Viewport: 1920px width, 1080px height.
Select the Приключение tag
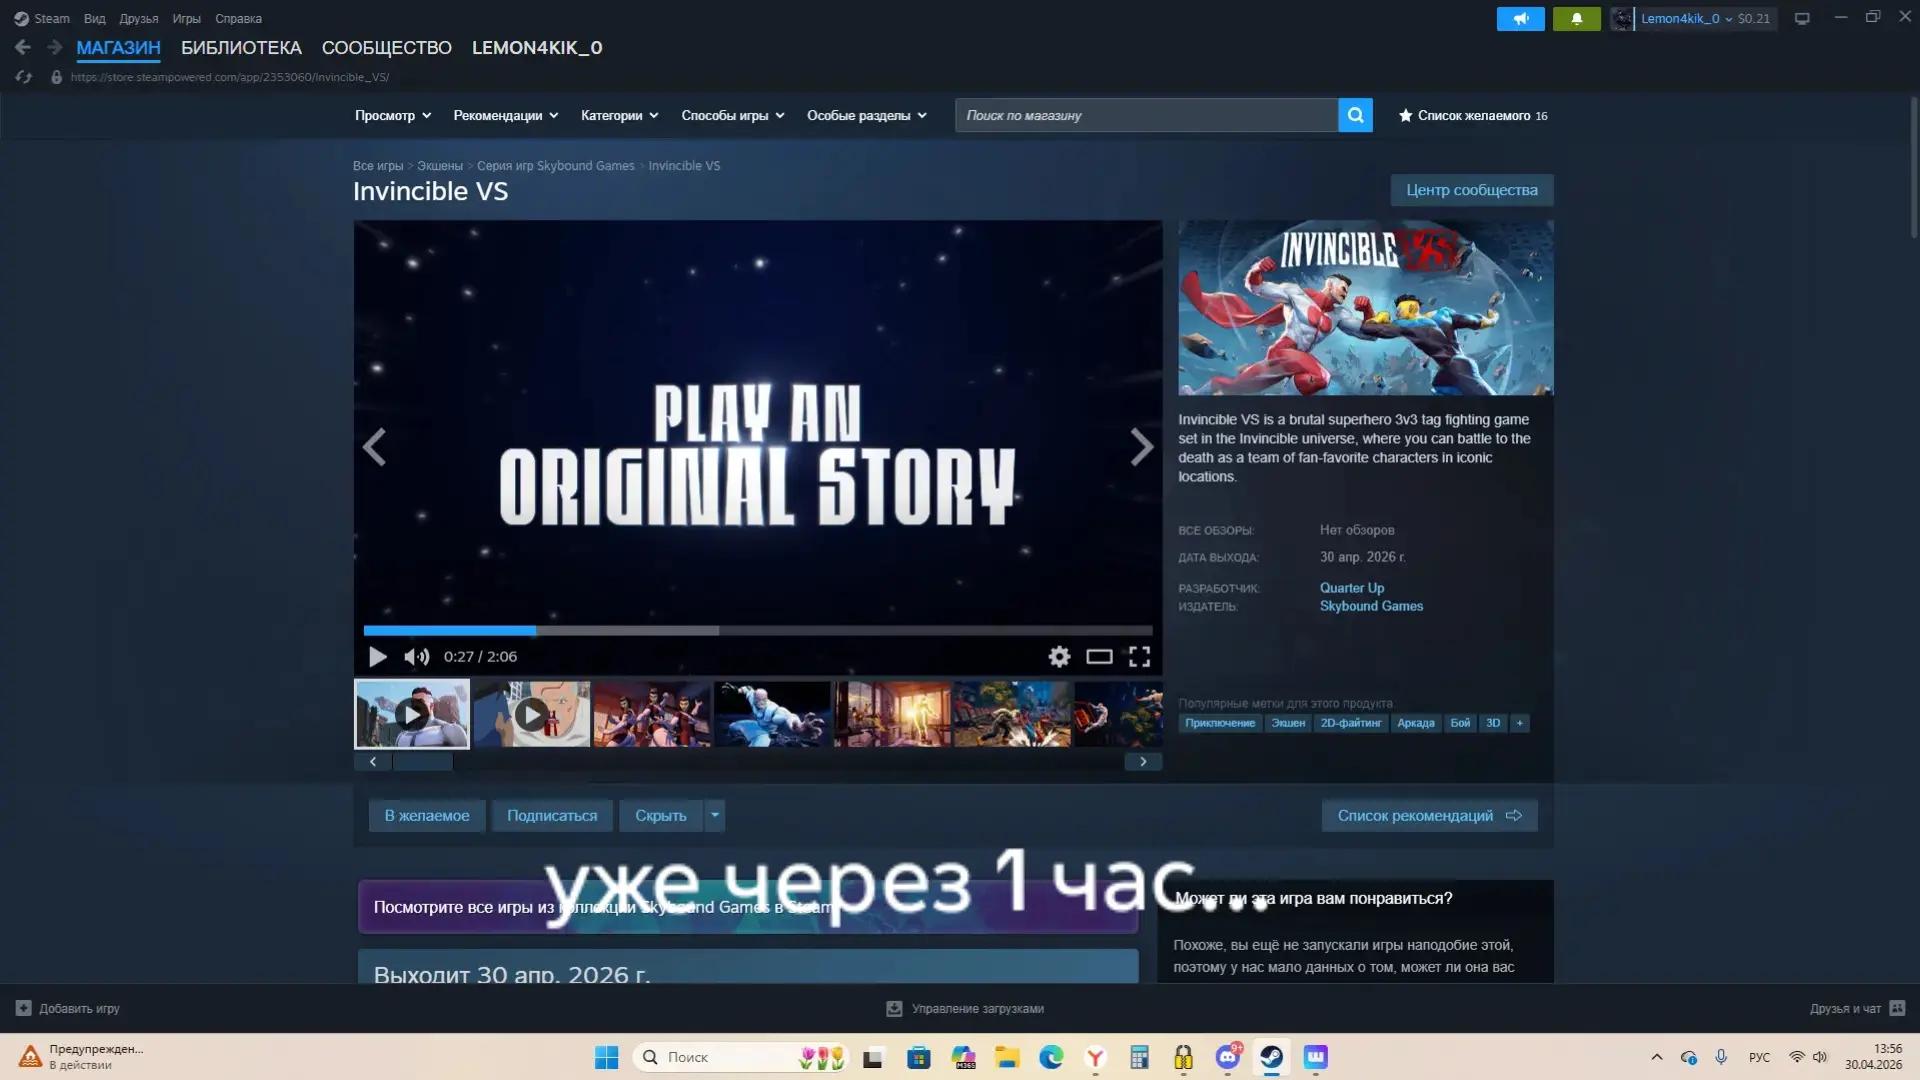(1220, 723)
